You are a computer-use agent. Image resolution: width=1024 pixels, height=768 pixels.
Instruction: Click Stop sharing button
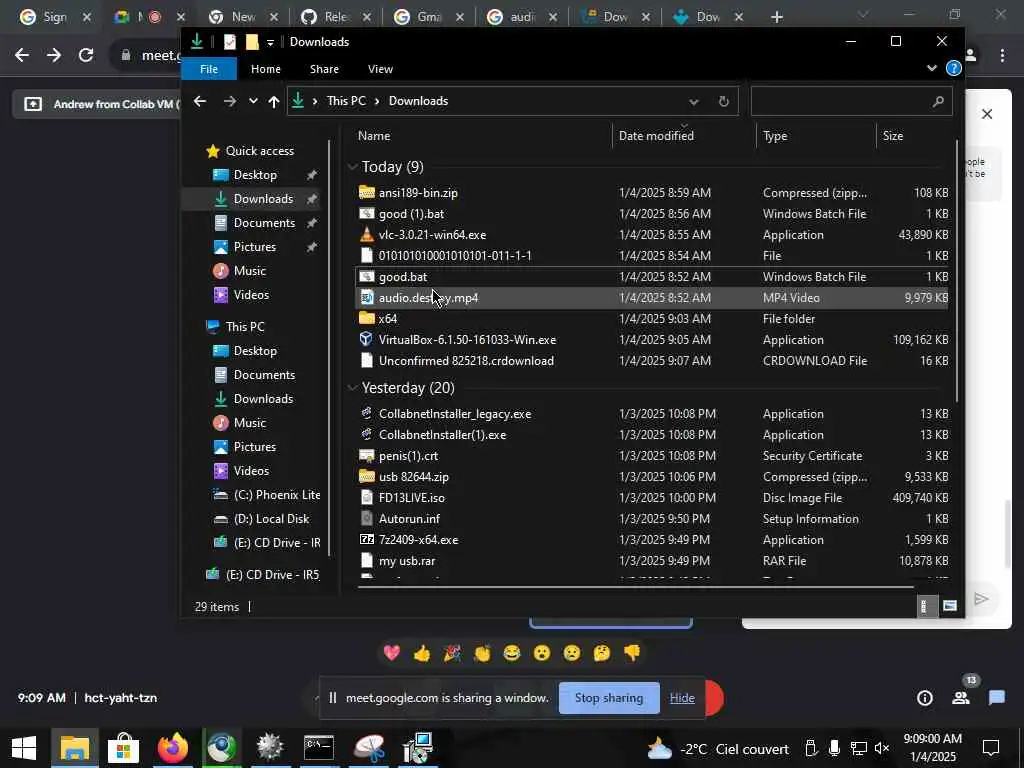pyautogui.click(x=609, y=698)
